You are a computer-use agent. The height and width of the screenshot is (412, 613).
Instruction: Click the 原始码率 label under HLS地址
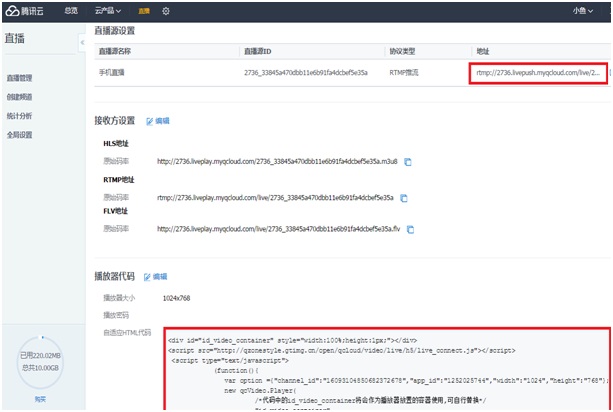116,161
